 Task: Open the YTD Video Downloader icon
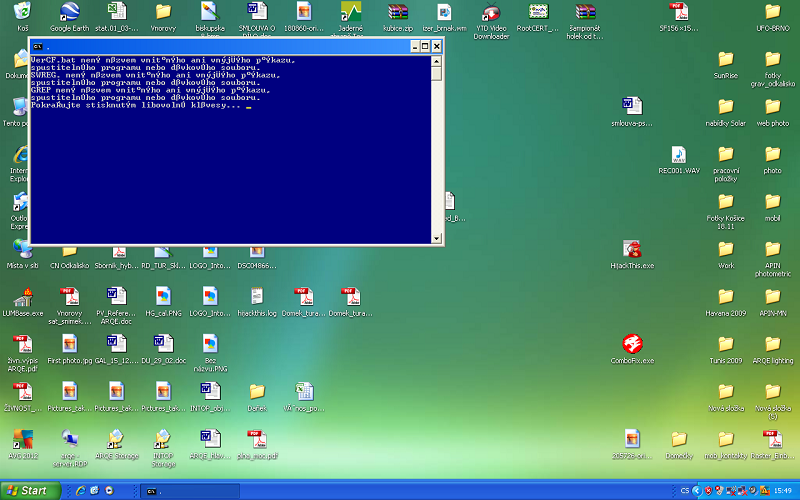[x=491, y=12]
